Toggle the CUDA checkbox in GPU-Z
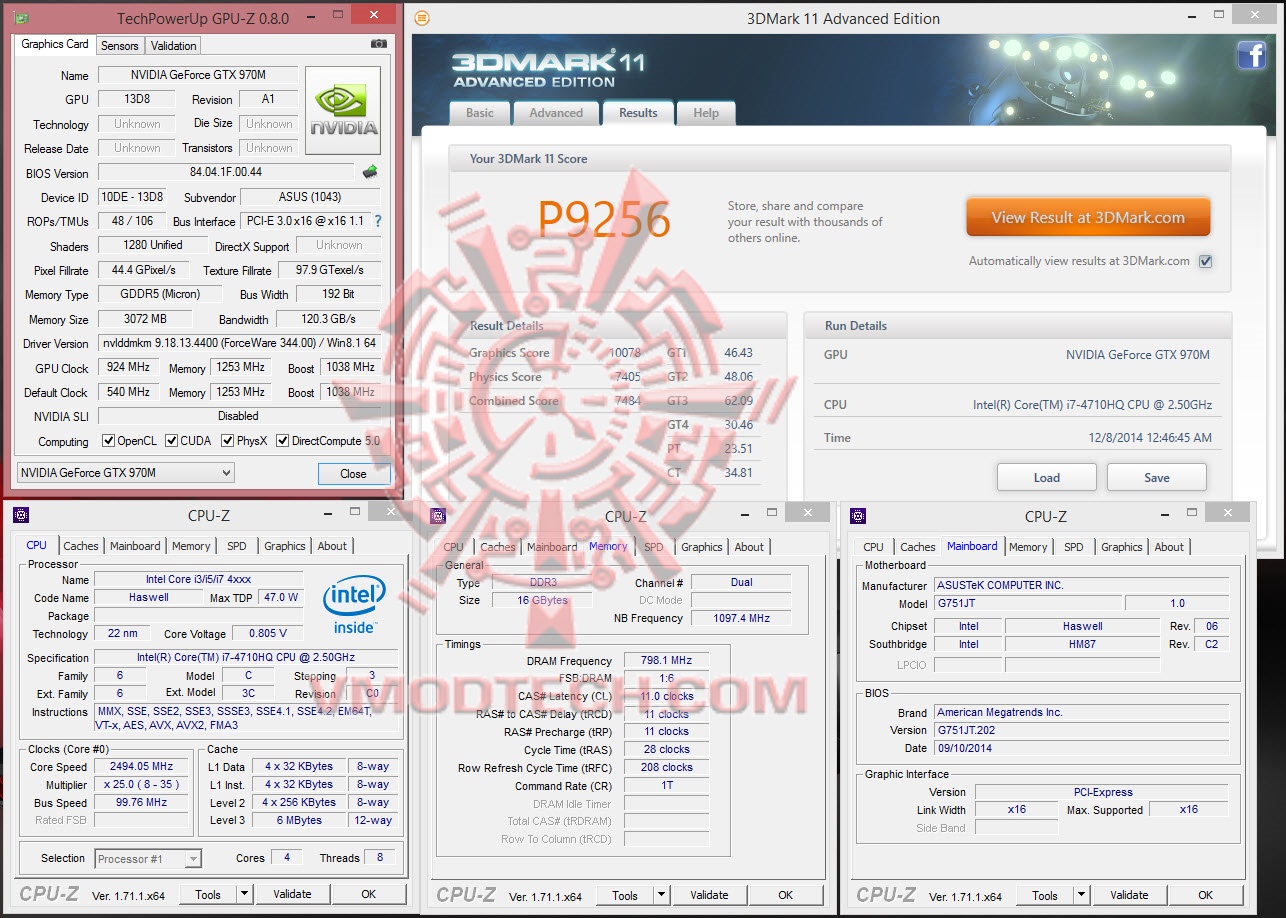Image resolution: width=1286 pixels, height=918 pixels. [172, 441]
